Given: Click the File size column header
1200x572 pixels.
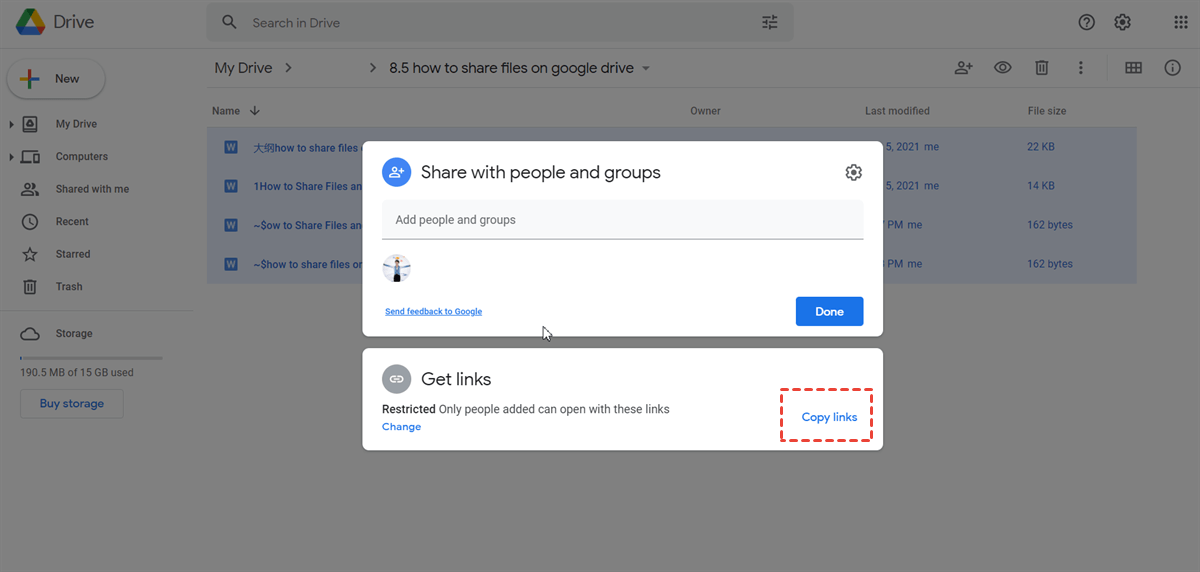Looking at the screenshot, I should pyautogui.click(x=1047, y=111).
